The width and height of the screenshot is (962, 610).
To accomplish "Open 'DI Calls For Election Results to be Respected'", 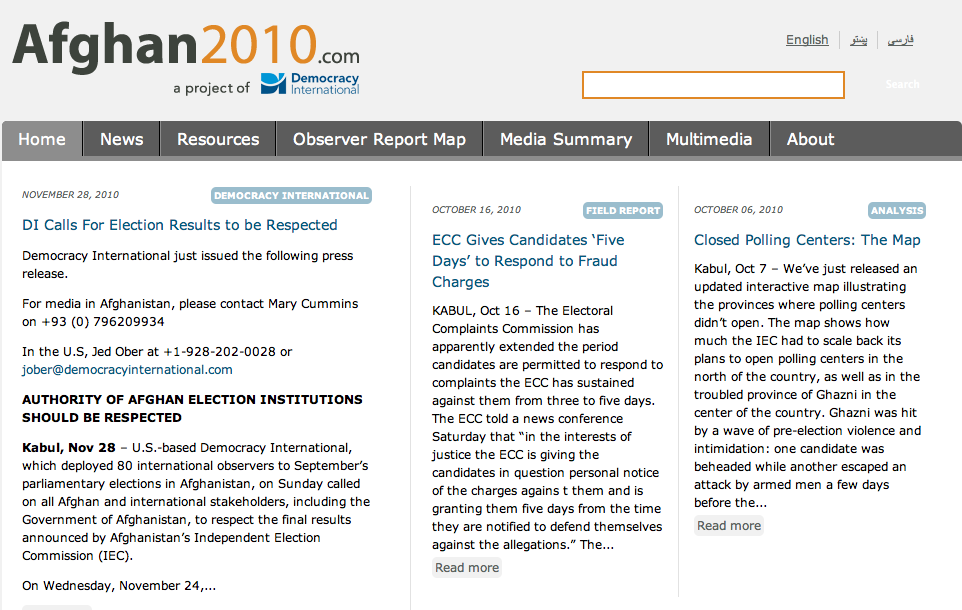I will tap(180, 225).
